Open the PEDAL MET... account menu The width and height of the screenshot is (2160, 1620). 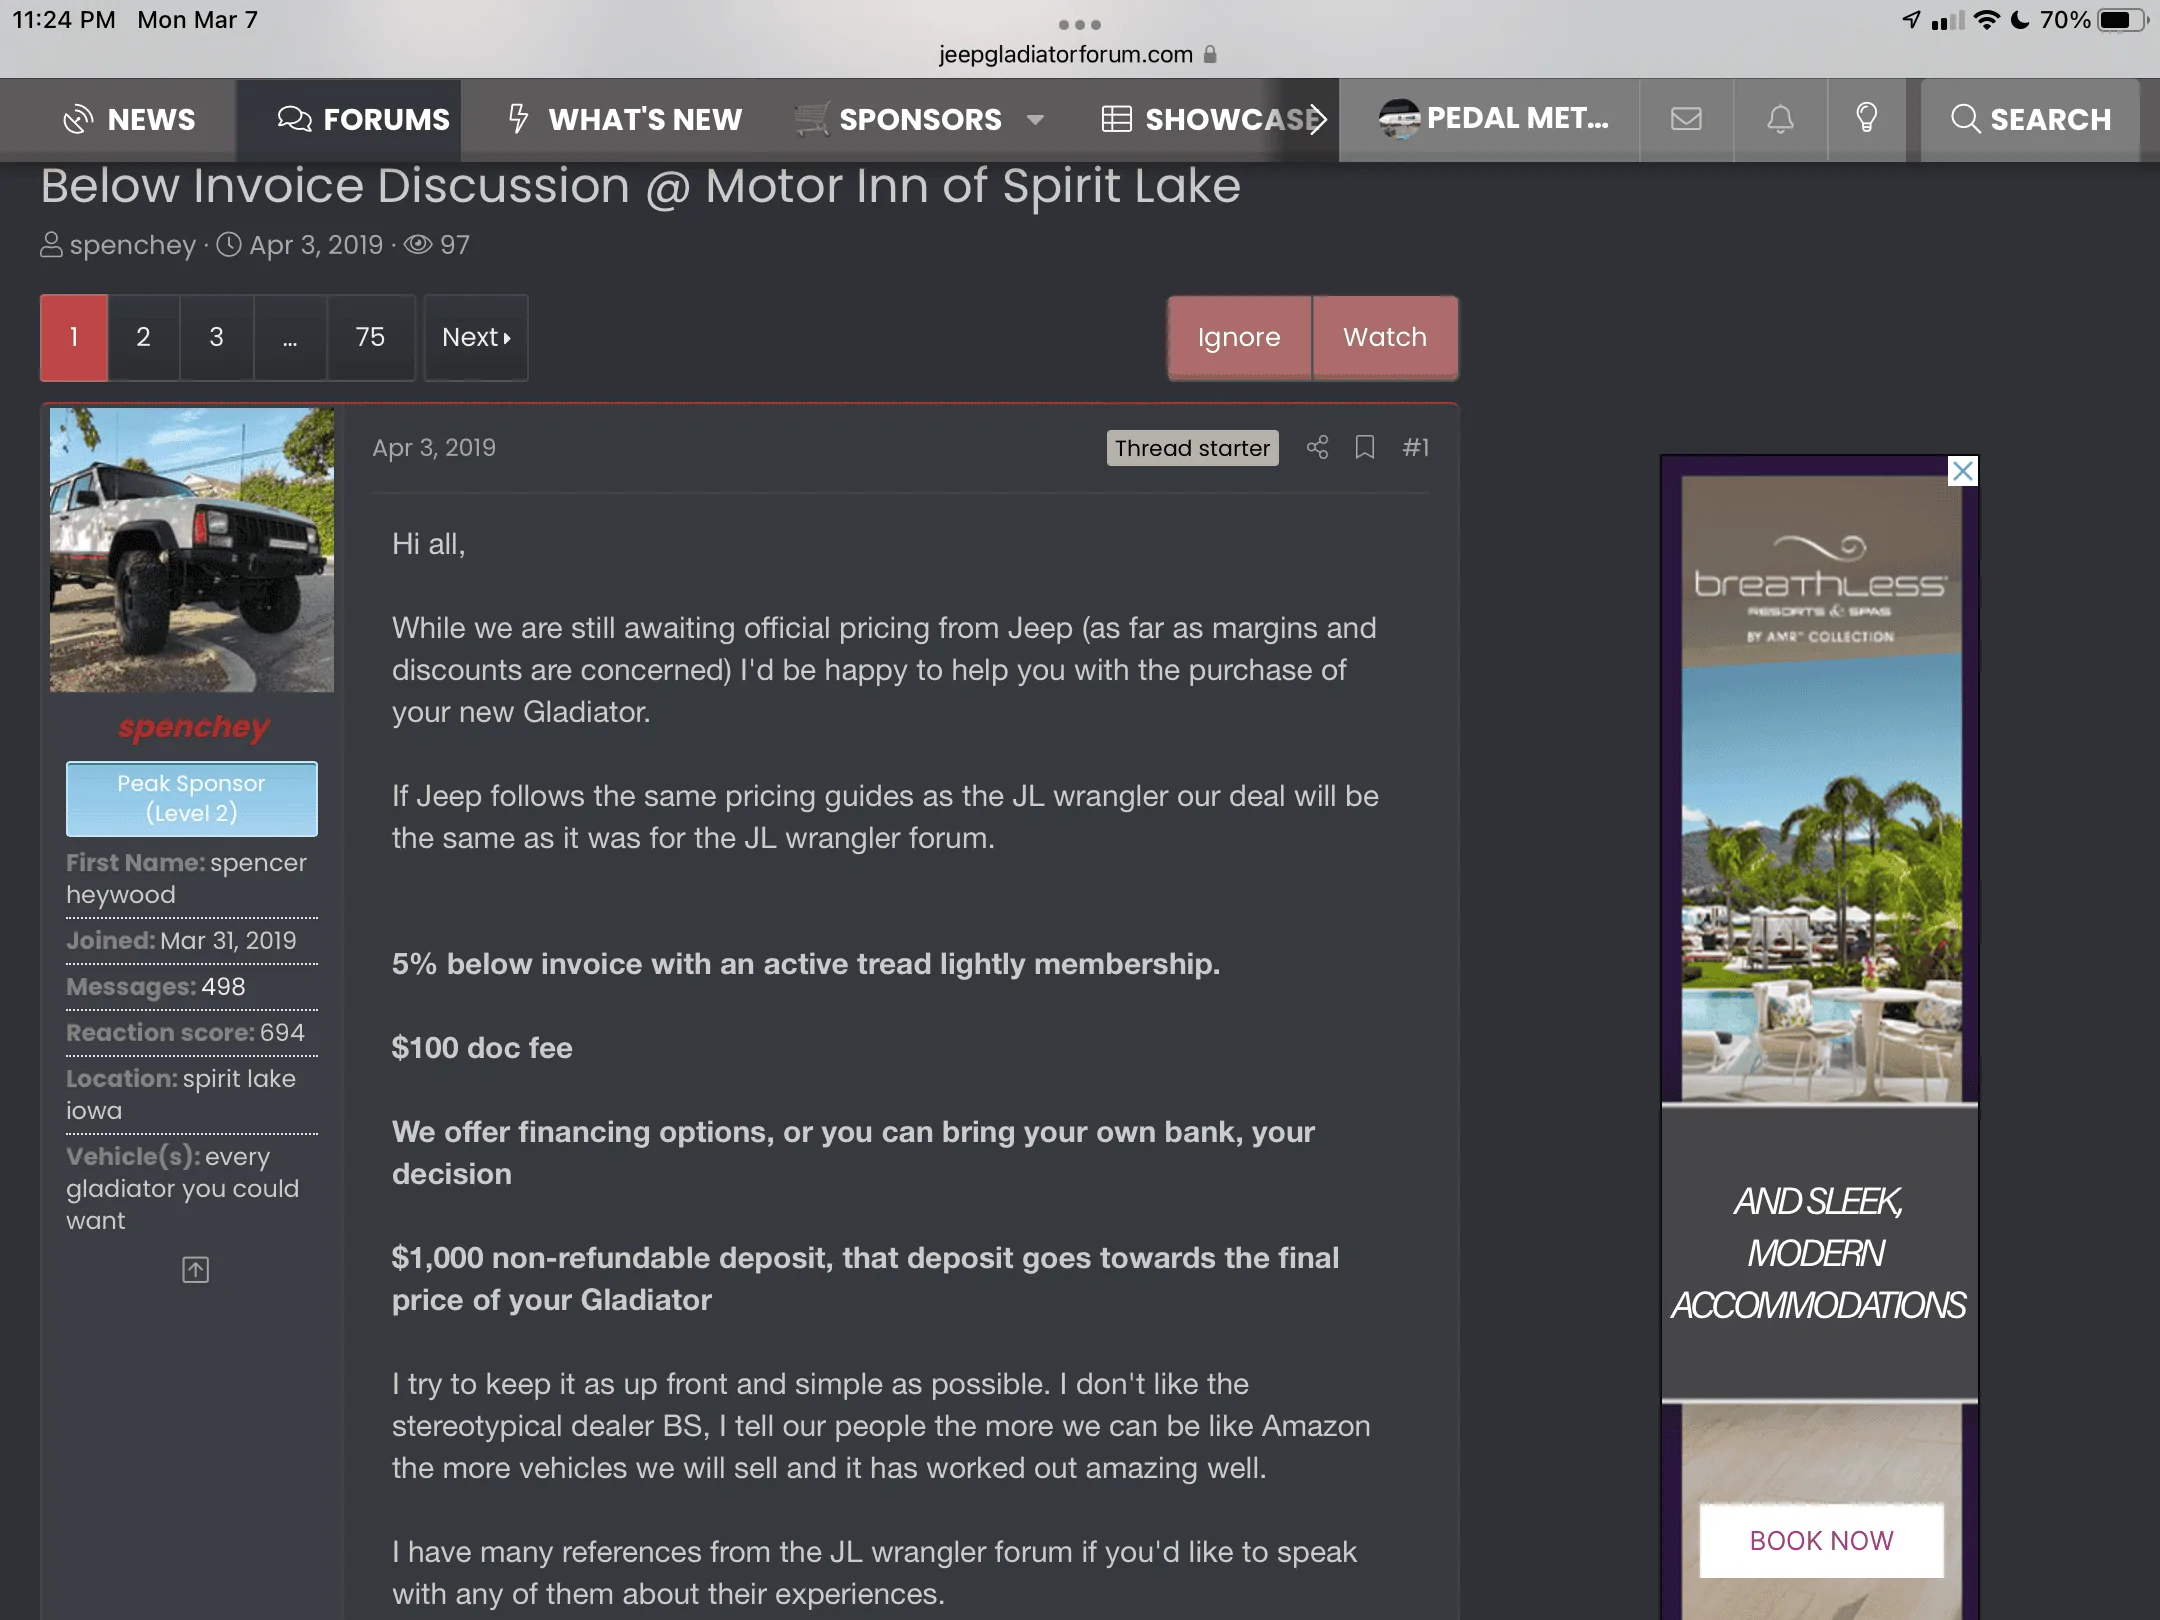click(x=1490, y=119)
